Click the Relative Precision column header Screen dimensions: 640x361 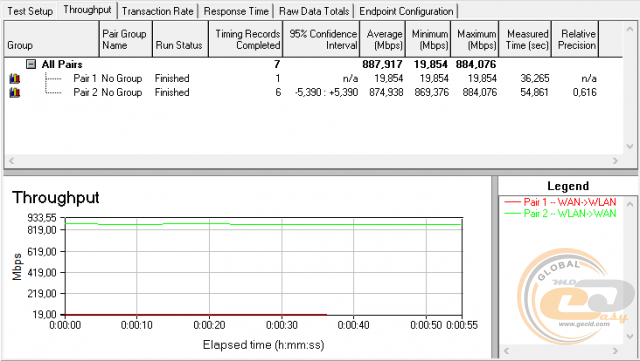pyautogui.click(x=575, y=39)
